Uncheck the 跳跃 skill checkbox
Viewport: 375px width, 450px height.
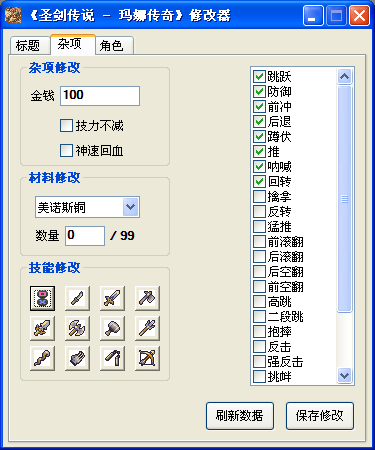259,76
